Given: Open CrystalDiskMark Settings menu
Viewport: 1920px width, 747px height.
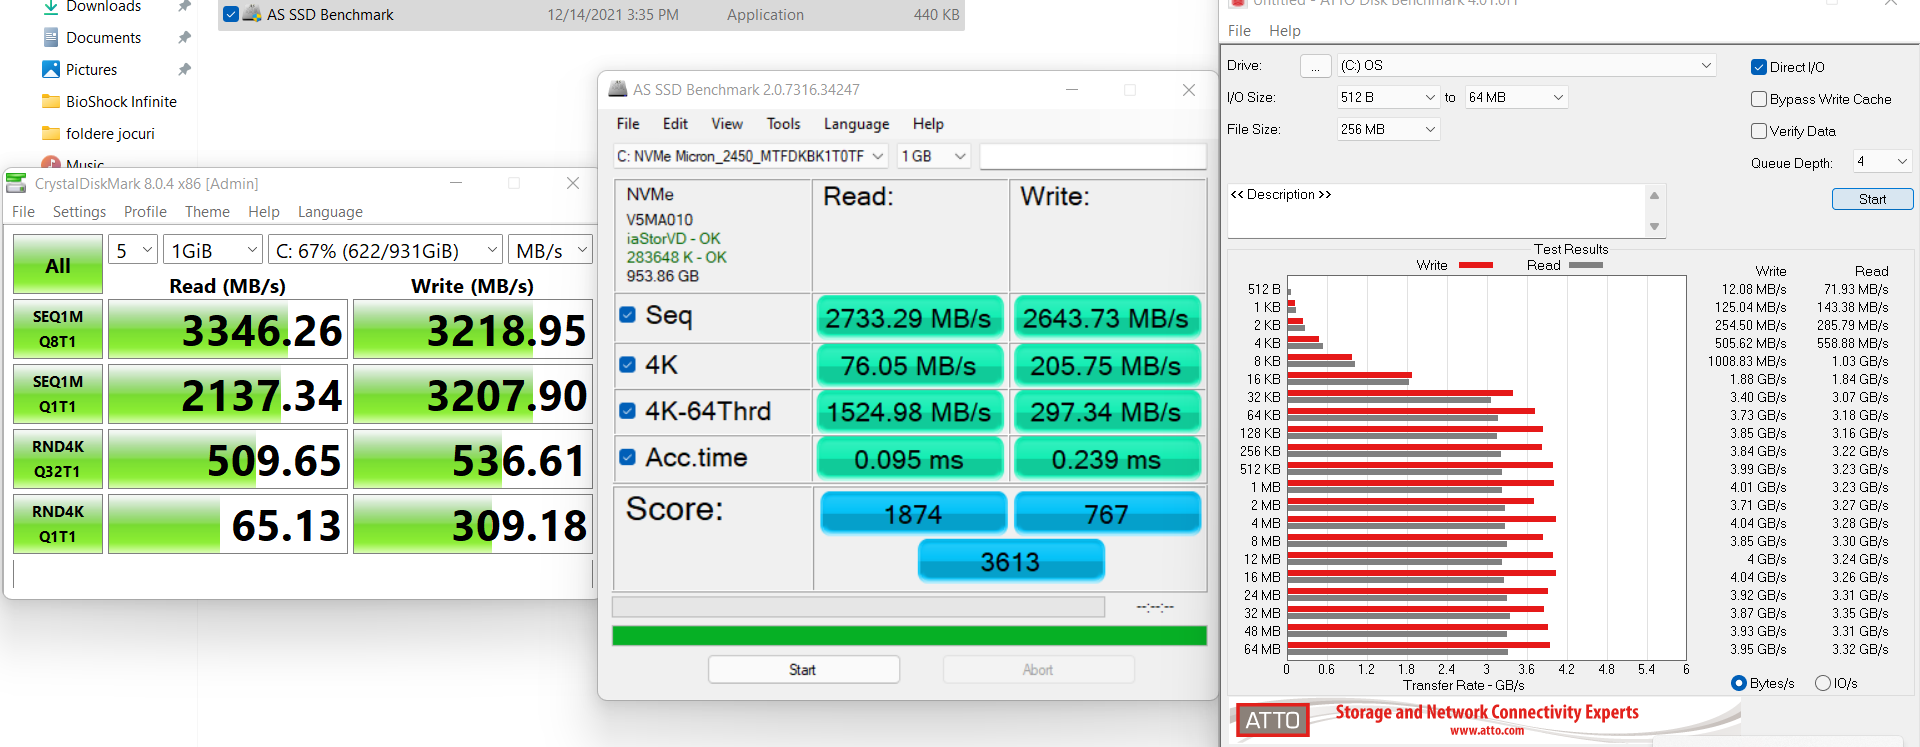Looking at the screenshot, I should pos(79,212).
